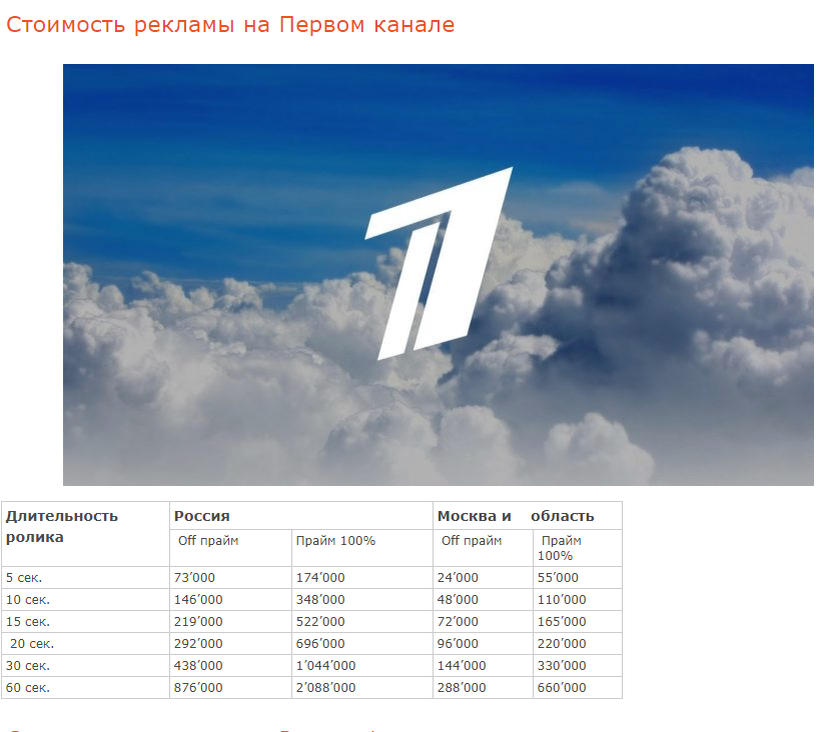Click 'Прайм 100%' subheader under Россия

[335, 541]
